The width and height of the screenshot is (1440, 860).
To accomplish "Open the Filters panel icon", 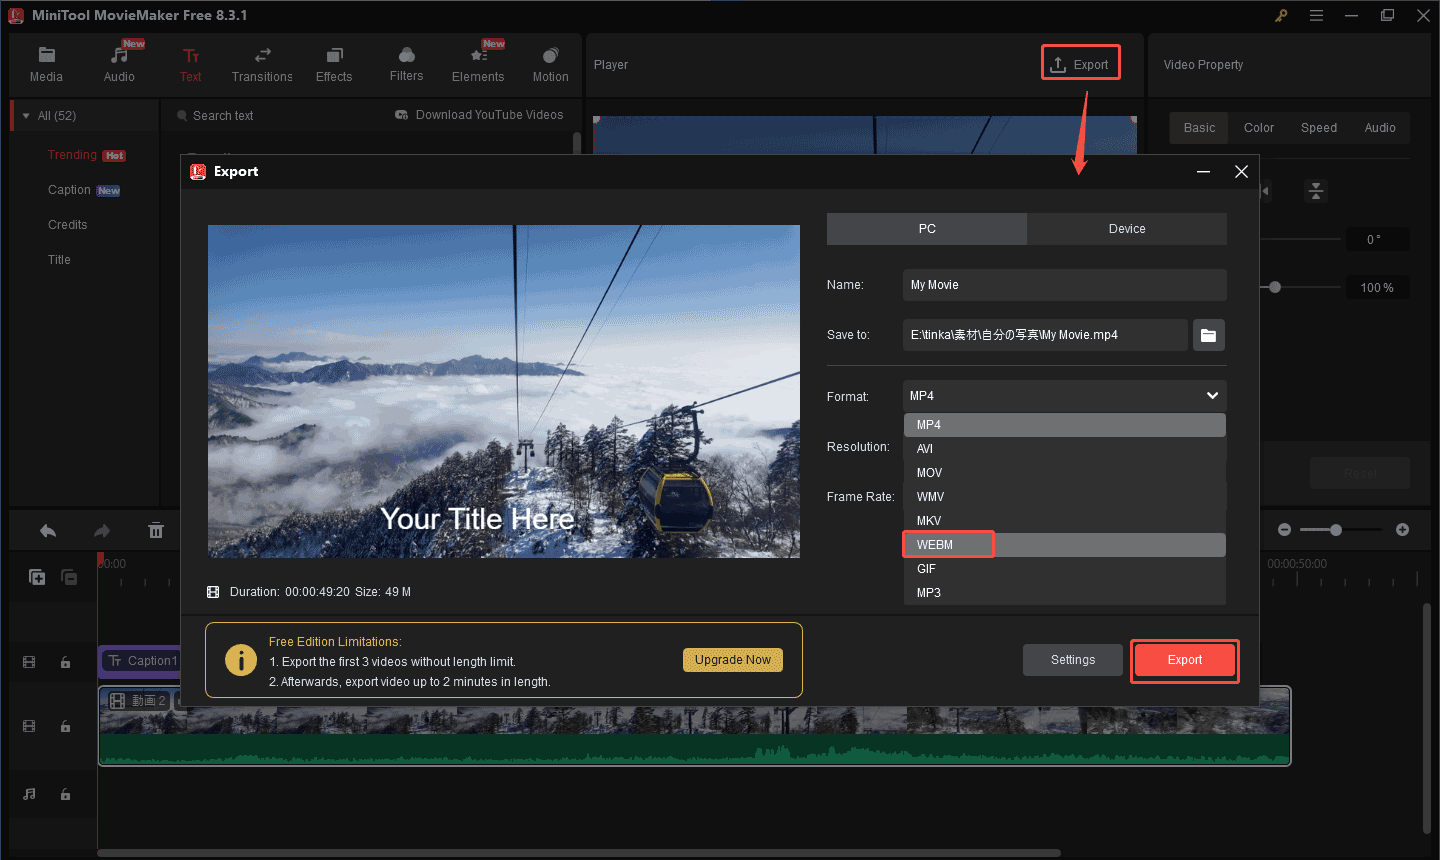I will [x=406, y=55].
